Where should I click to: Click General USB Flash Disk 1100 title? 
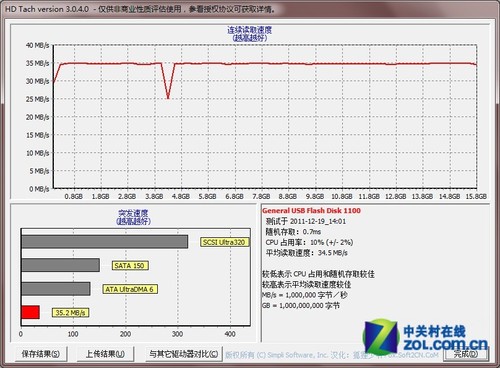[311, 211]
